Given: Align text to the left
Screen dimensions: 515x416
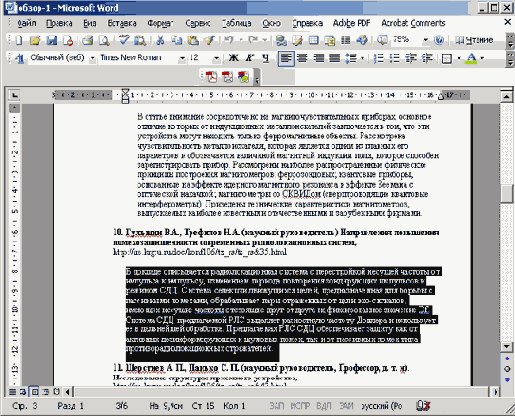Looking at the screenshot, I should coord(286,59).
